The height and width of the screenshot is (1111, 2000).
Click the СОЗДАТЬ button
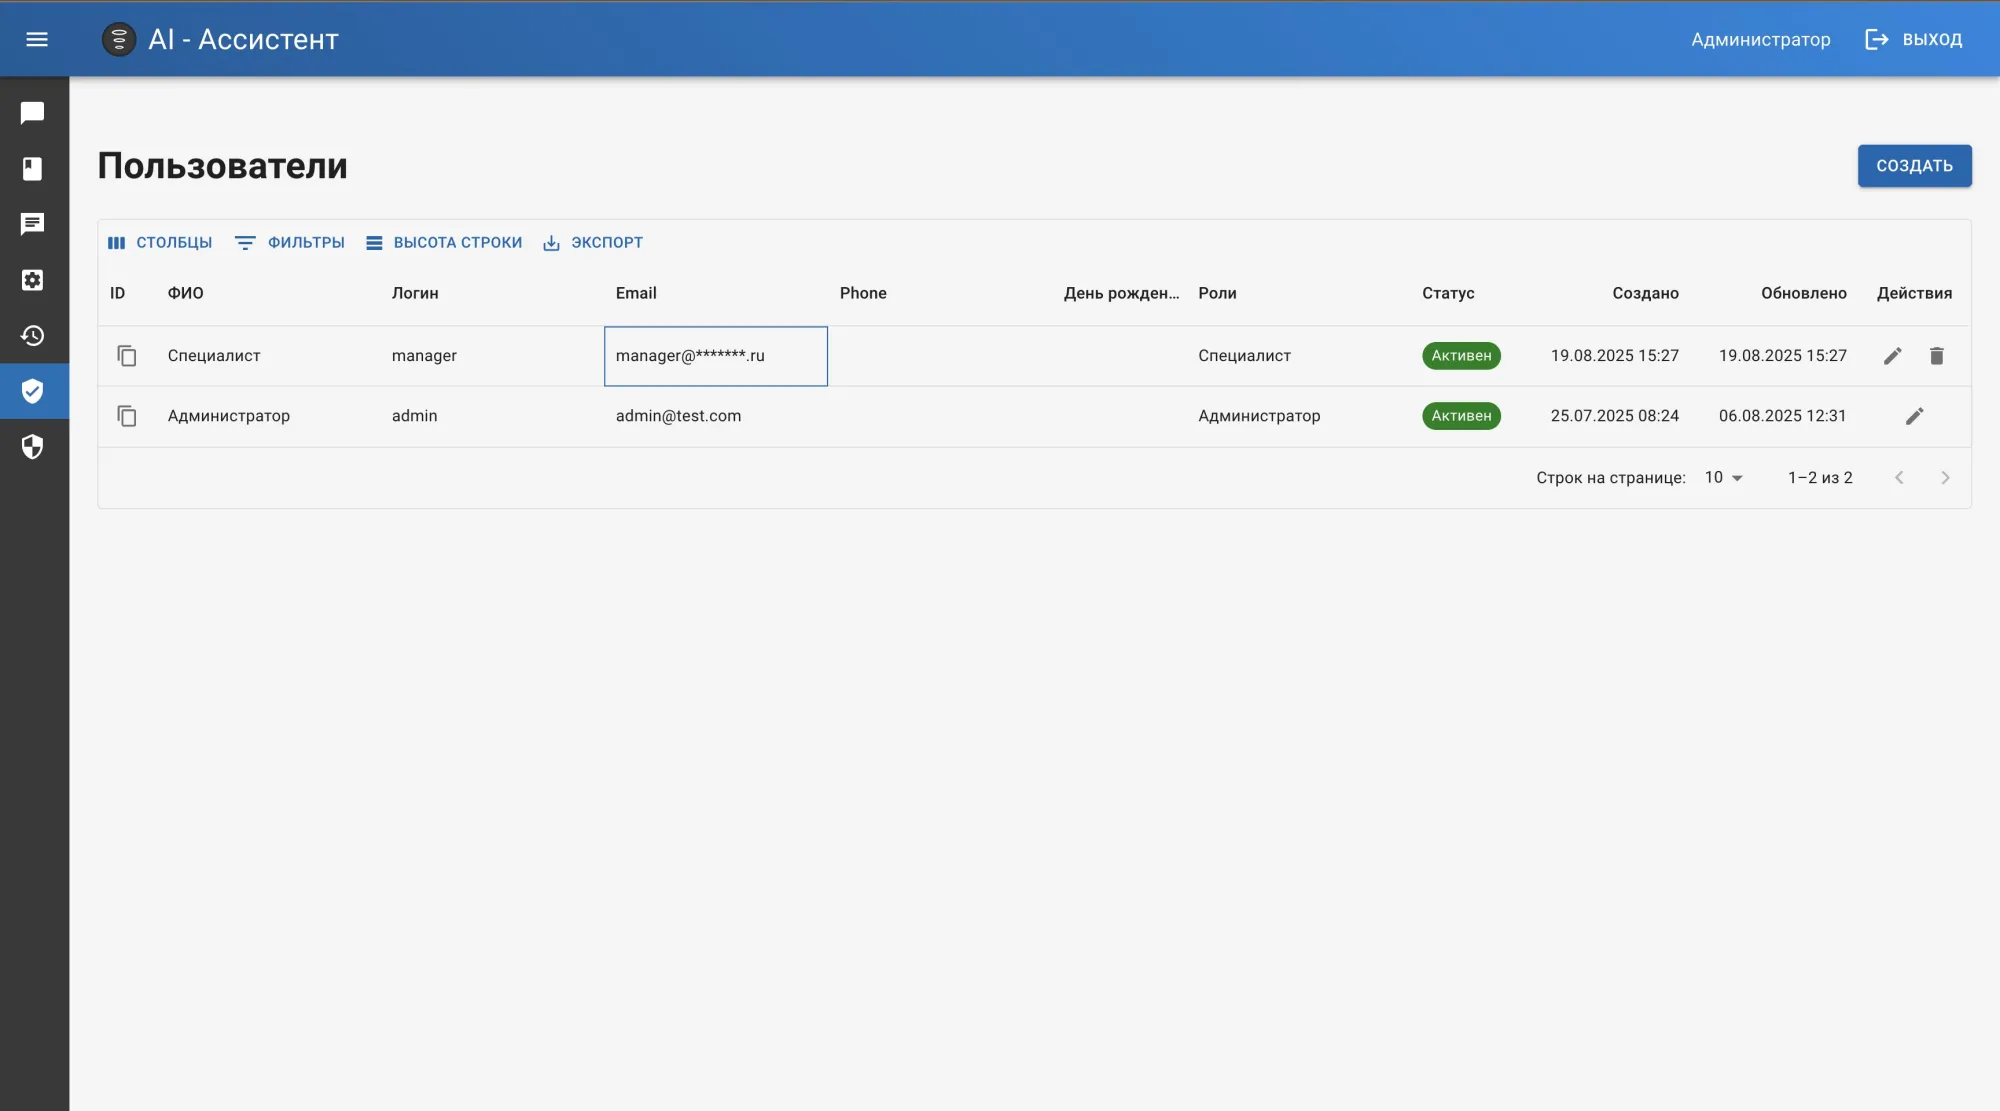[1914, 166]
